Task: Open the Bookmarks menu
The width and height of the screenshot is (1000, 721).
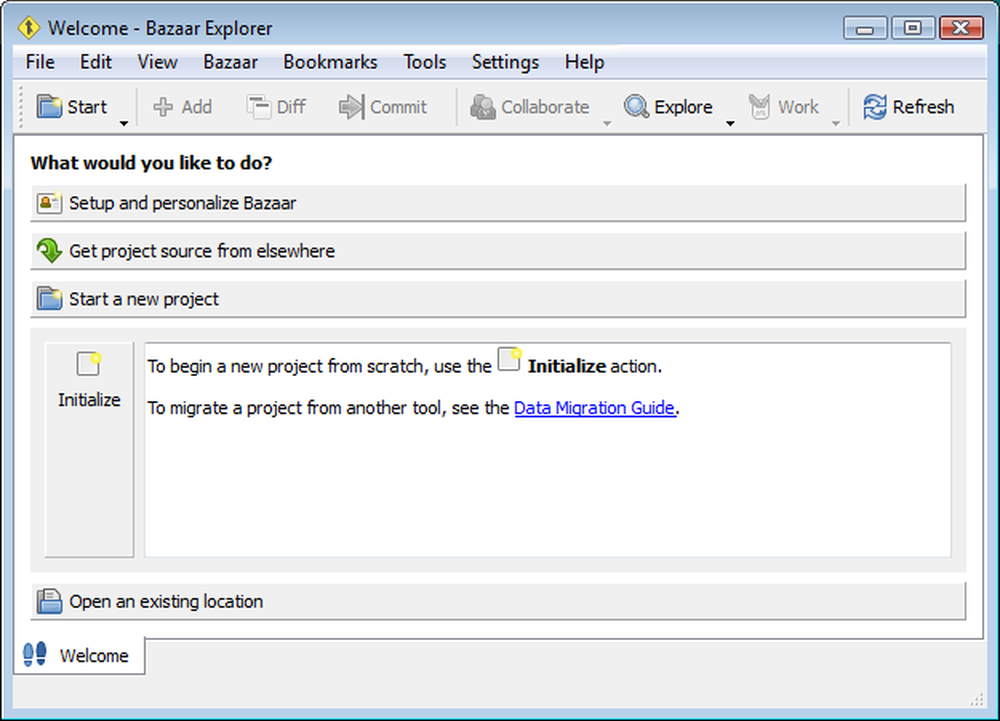Action: 330,62
